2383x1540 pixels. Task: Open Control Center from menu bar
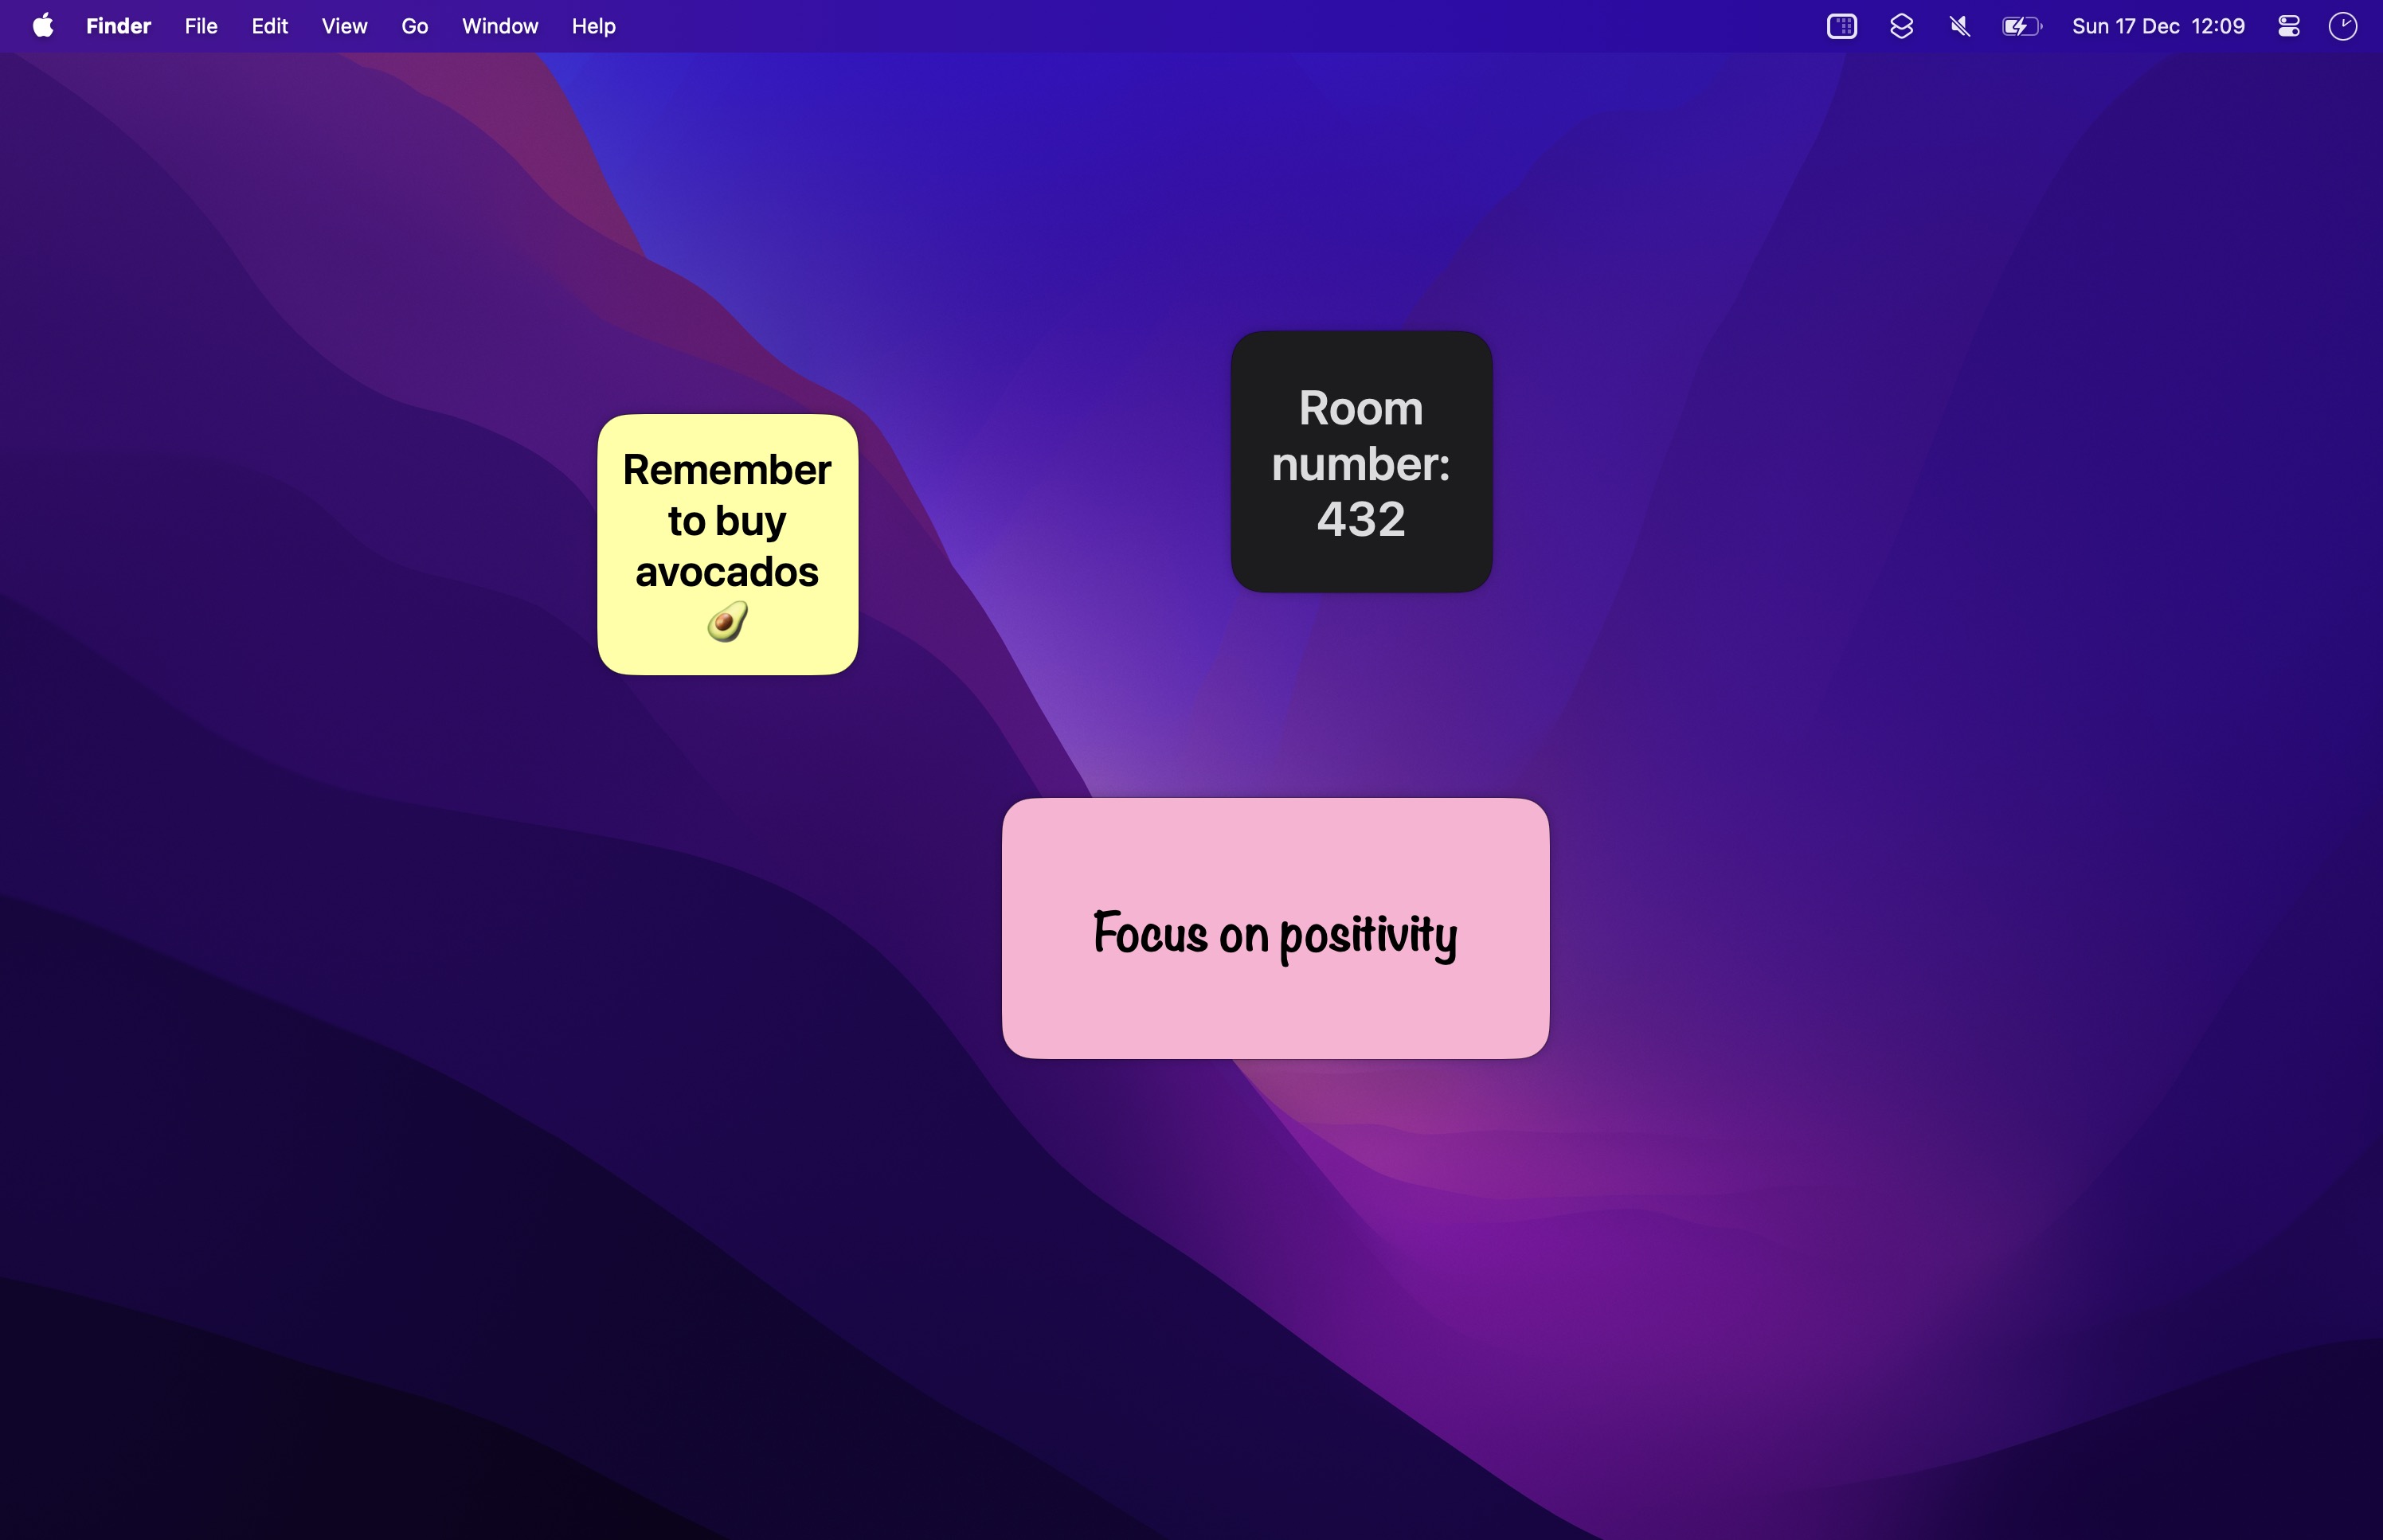pyautogui.click(x=2289, y=26)
